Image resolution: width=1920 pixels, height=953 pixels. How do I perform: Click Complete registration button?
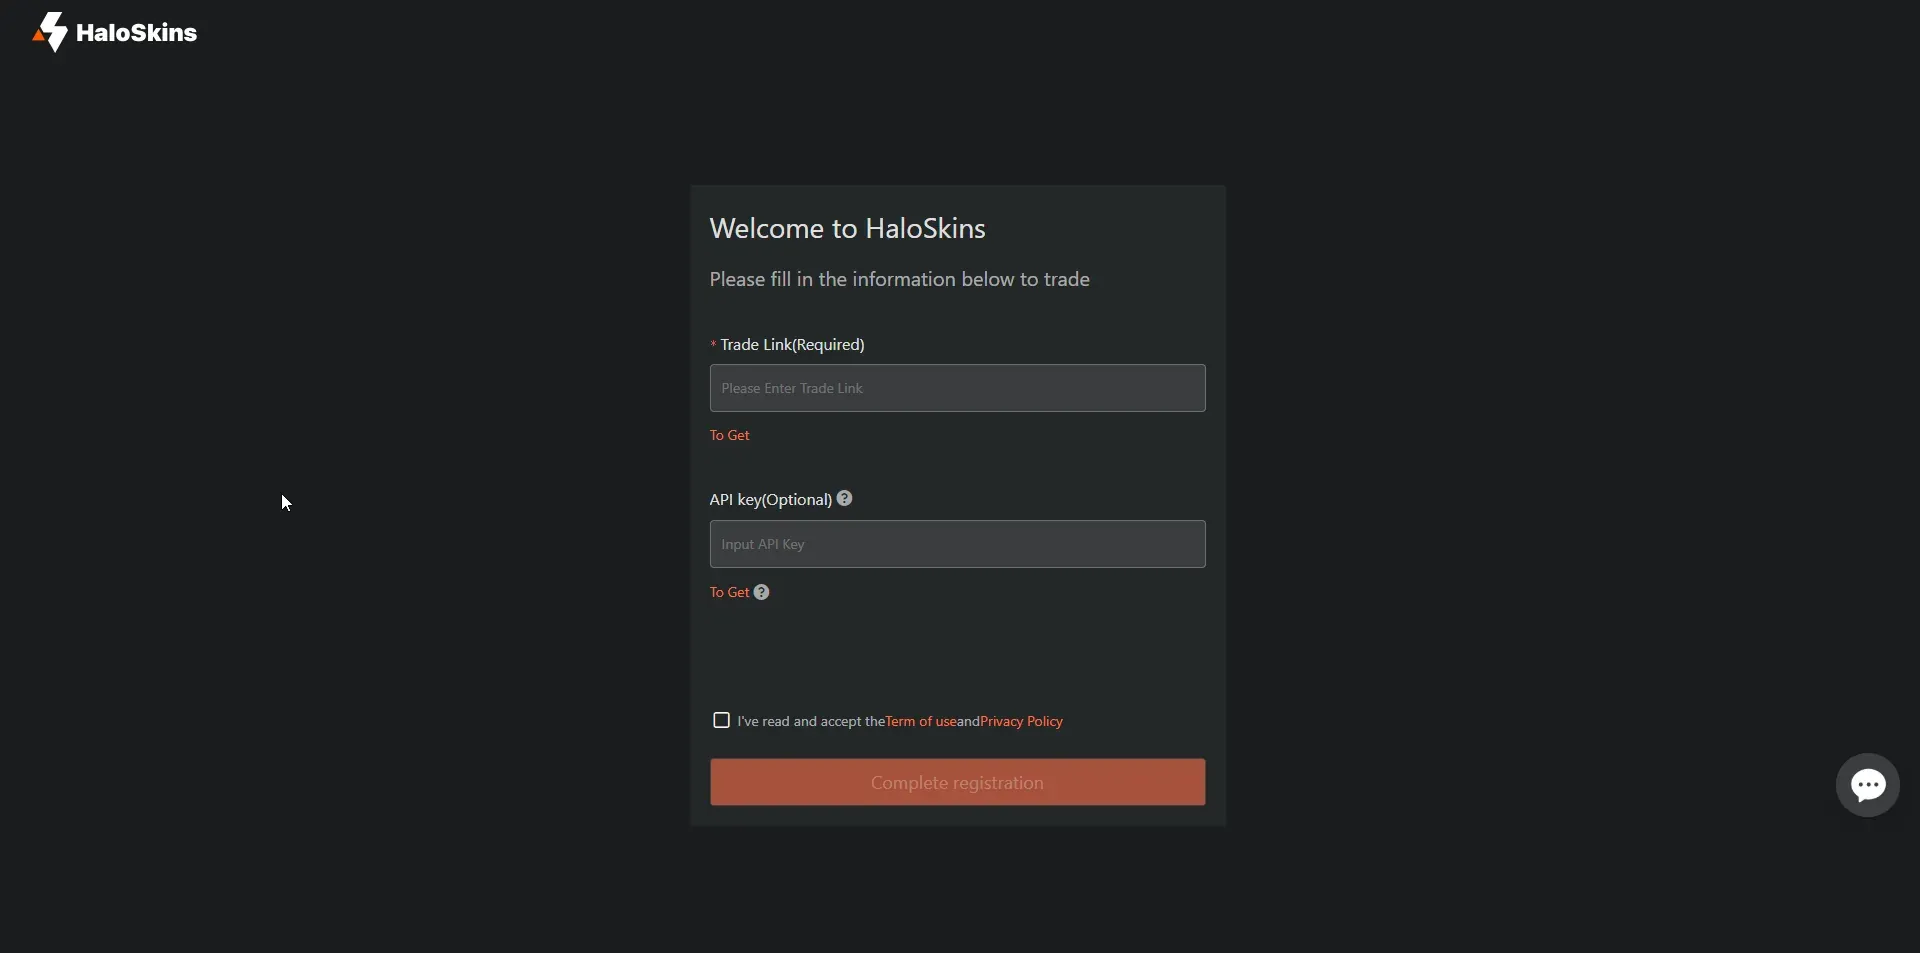tap(958, 783)
